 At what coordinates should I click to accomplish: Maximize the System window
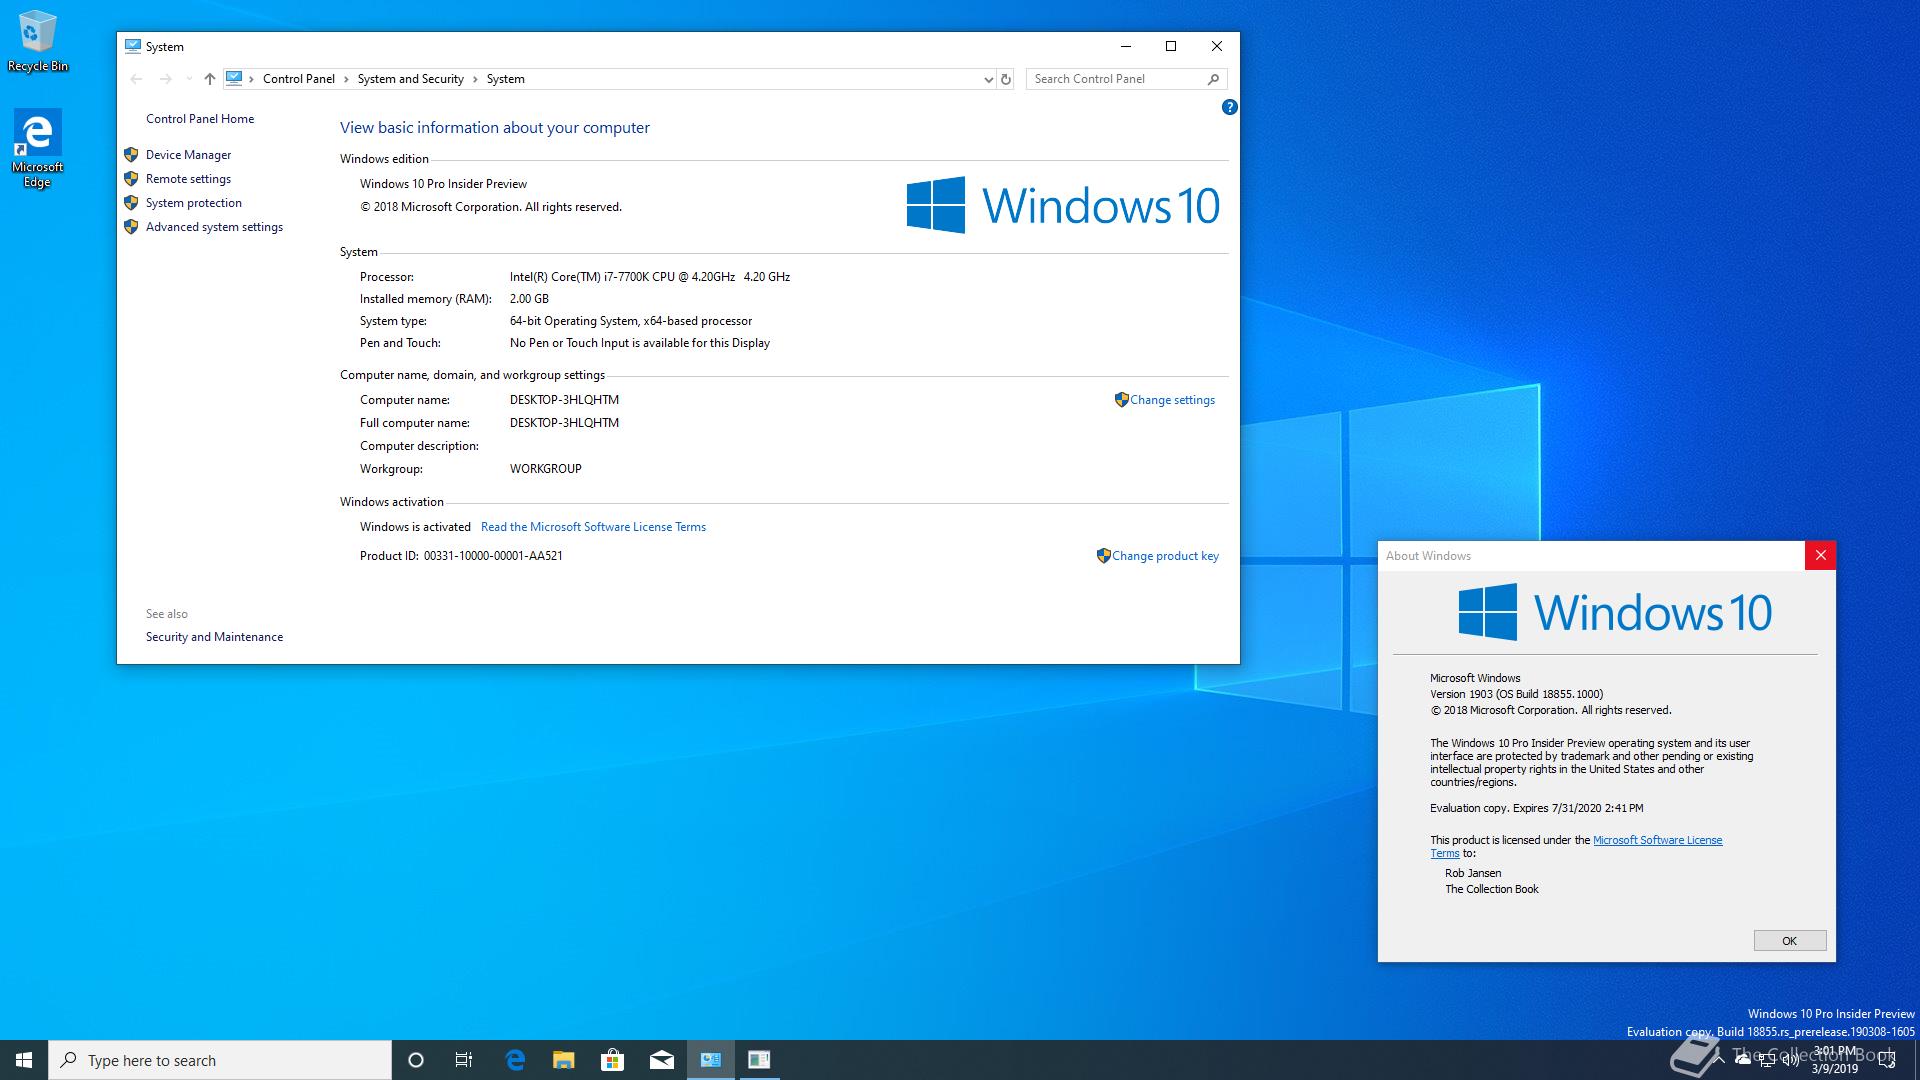(1171, 46)
